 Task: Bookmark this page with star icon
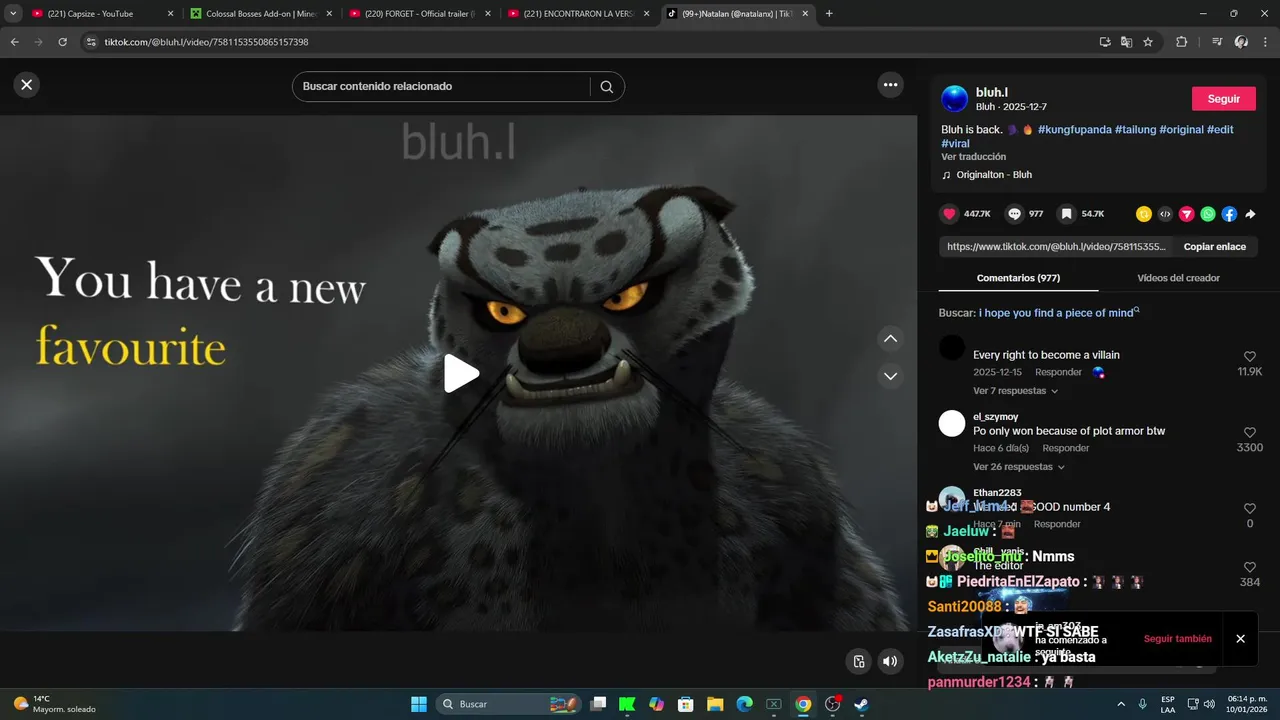pos(1148,42)
